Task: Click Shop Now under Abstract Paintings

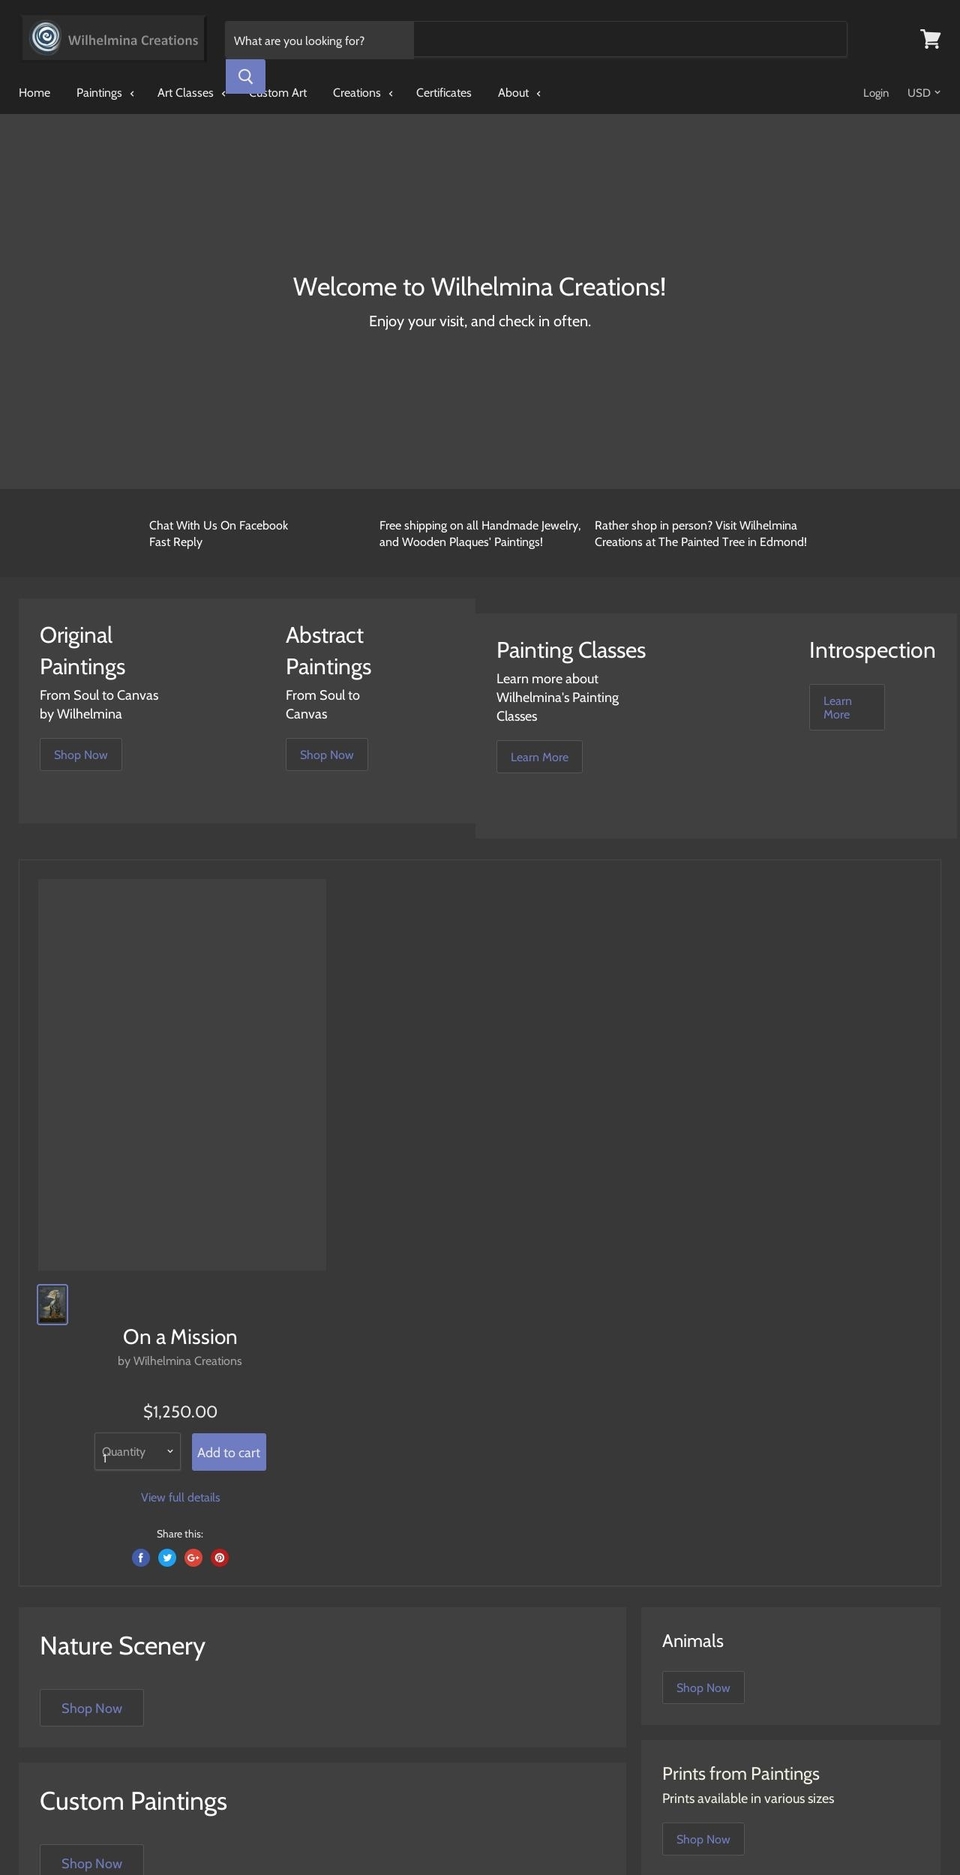Action: click(327, 755)
